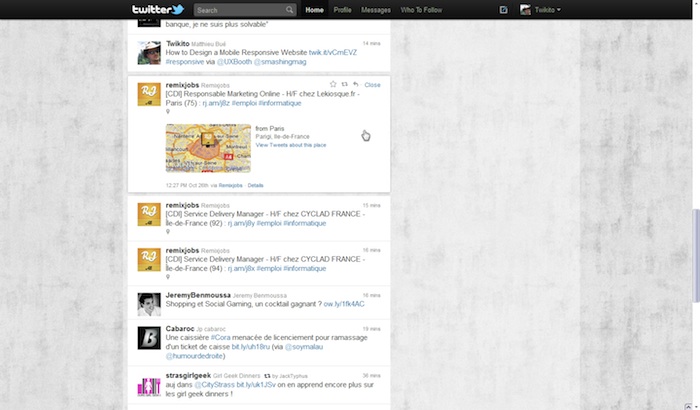Go to the Profile tab
This screenshot has height=410, width=700.
click(x=342, y=10)
